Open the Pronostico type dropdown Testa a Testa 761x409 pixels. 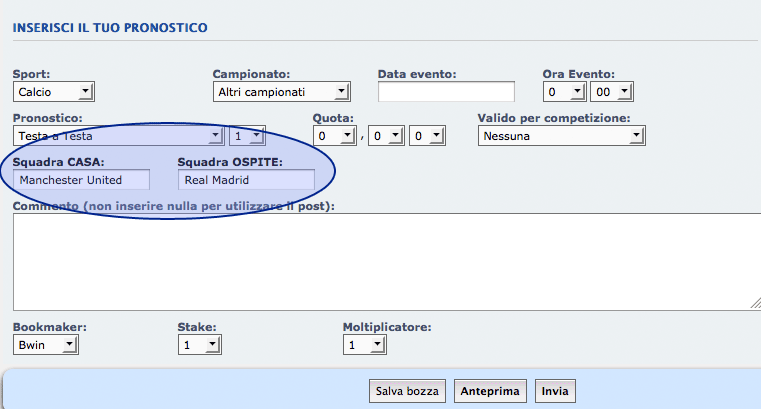[118, 136]
